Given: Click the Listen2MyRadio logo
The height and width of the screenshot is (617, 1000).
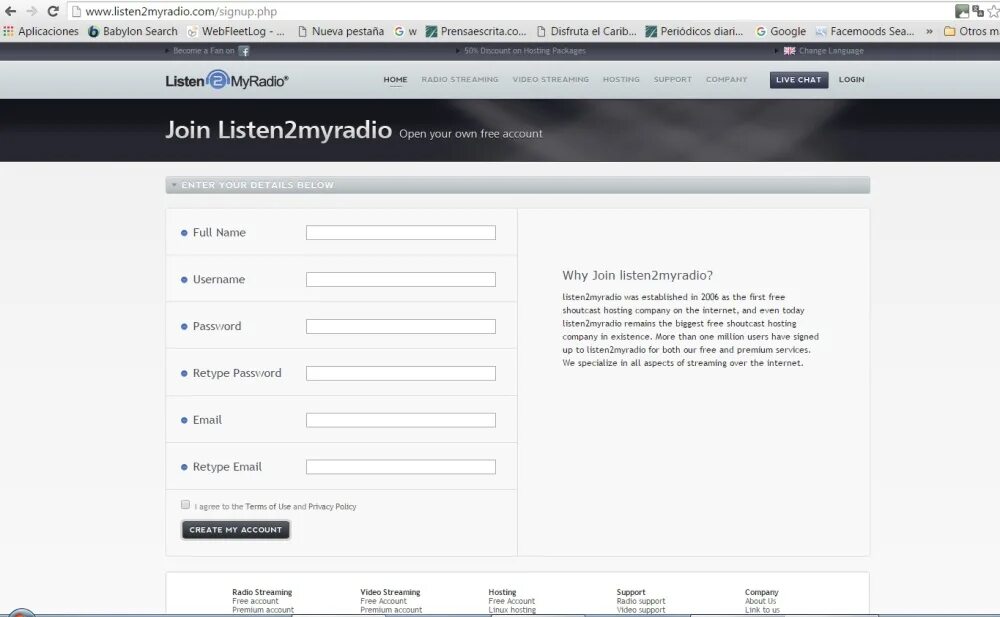Looking at the screenshot, I should pyautogui.click(x=226, y=80).
